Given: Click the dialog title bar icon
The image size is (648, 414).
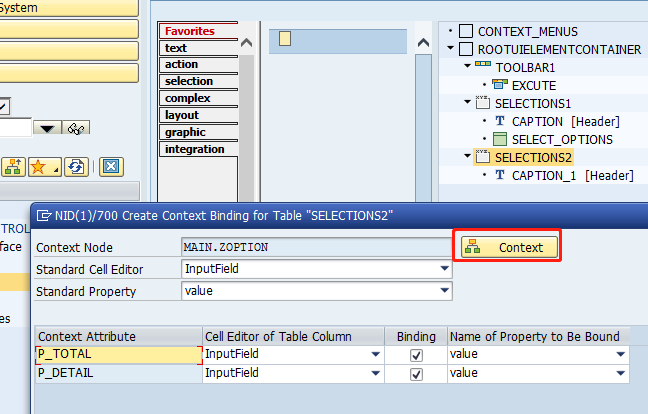Looking at the screenshot, I should [44, 215].
